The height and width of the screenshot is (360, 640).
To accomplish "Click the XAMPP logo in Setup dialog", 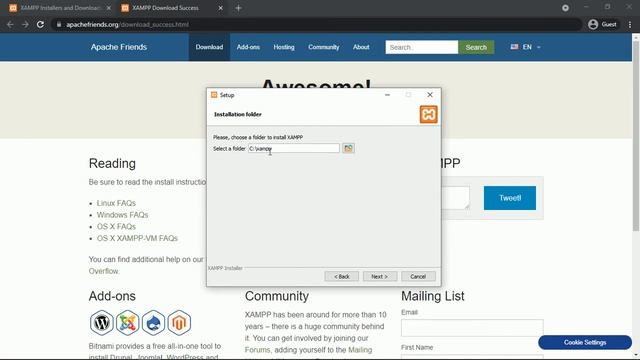I will [x=428, y=114].
